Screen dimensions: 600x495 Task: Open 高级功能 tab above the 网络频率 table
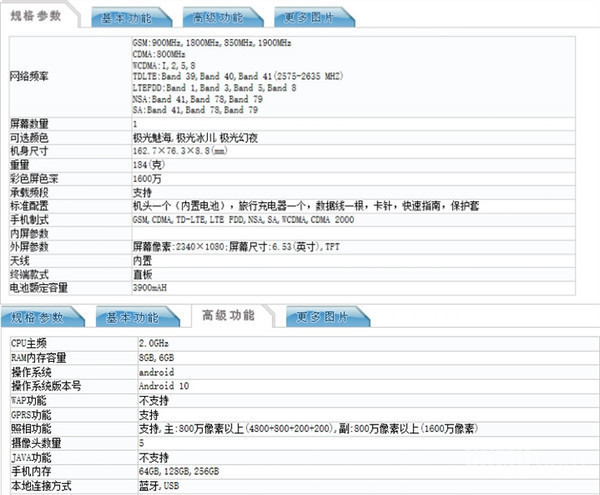222,18
